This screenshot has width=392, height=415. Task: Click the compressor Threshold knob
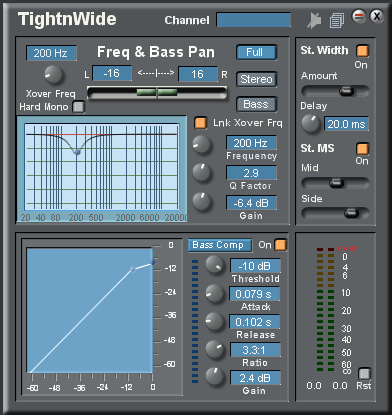coord(214,265)
